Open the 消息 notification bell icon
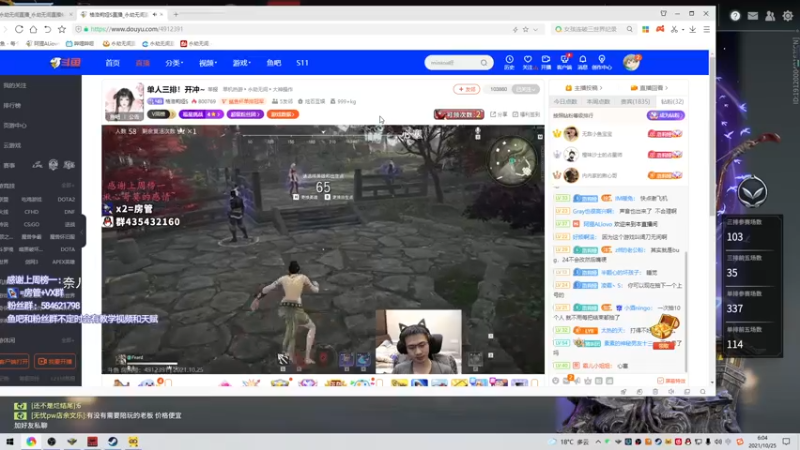The height and width of the screenshot is (450, 800). (583, 62)
